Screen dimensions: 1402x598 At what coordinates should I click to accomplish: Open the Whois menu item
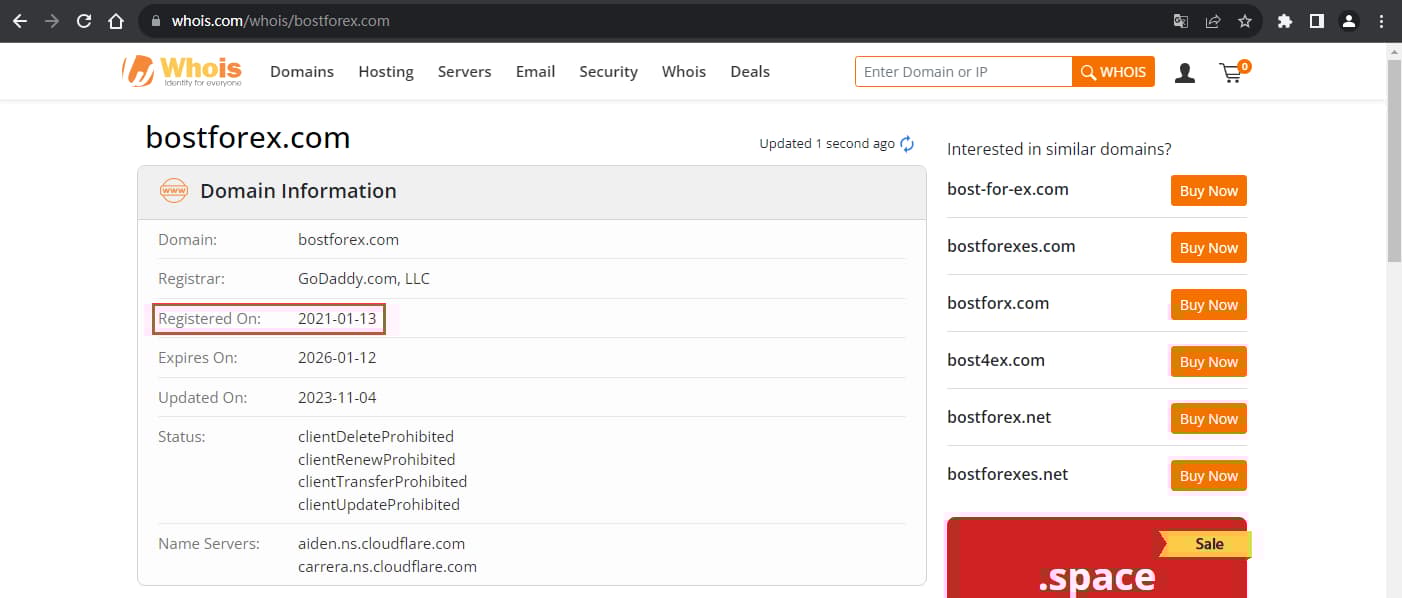click(x=684, y=72)
